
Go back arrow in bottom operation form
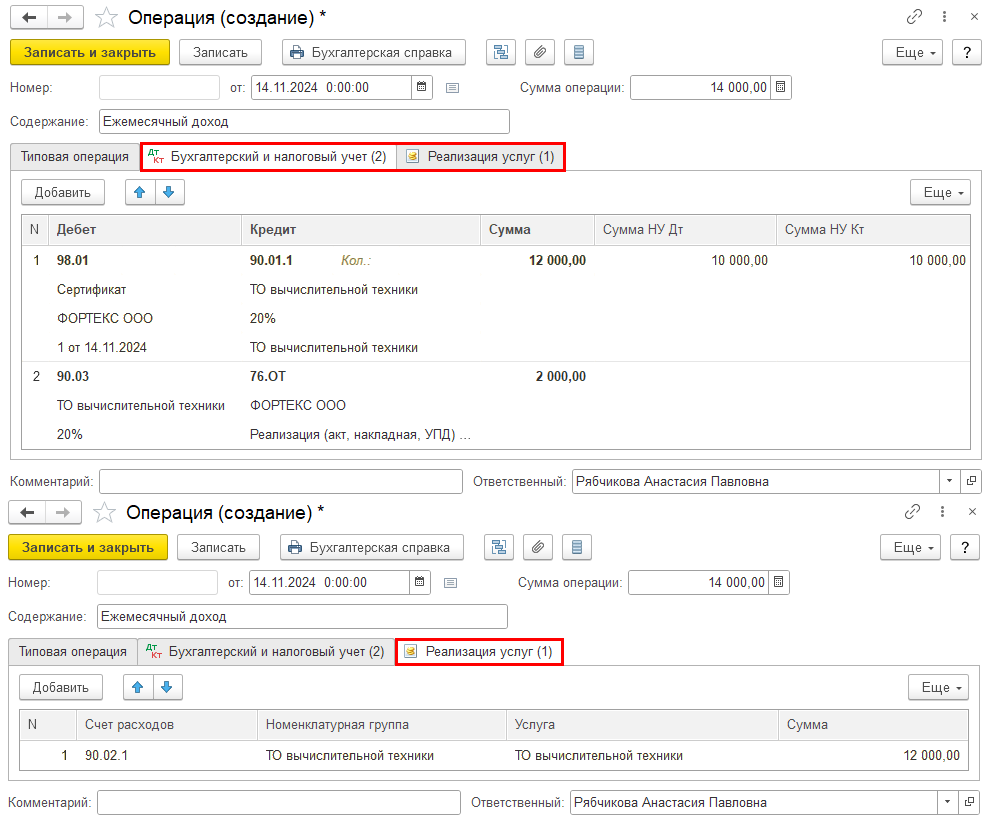[27, 512]
